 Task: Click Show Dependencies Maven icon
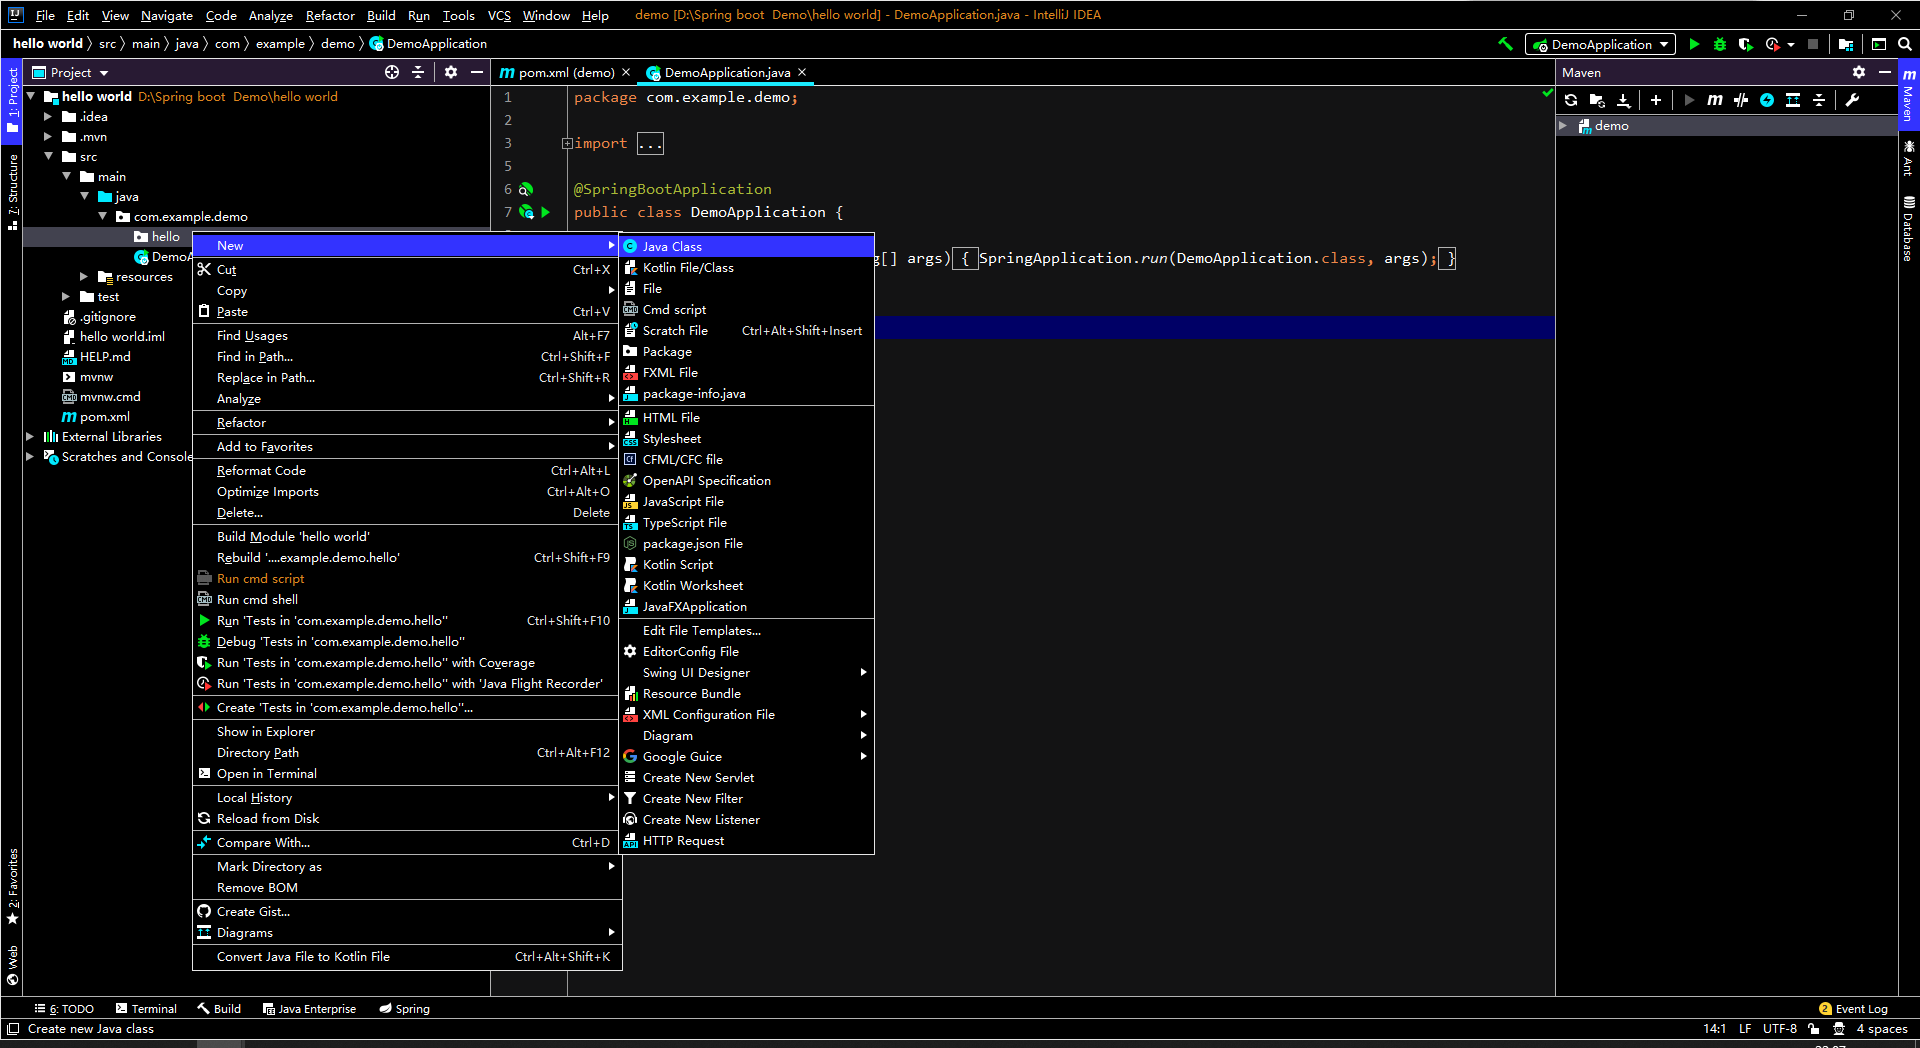click(1793, 100)
